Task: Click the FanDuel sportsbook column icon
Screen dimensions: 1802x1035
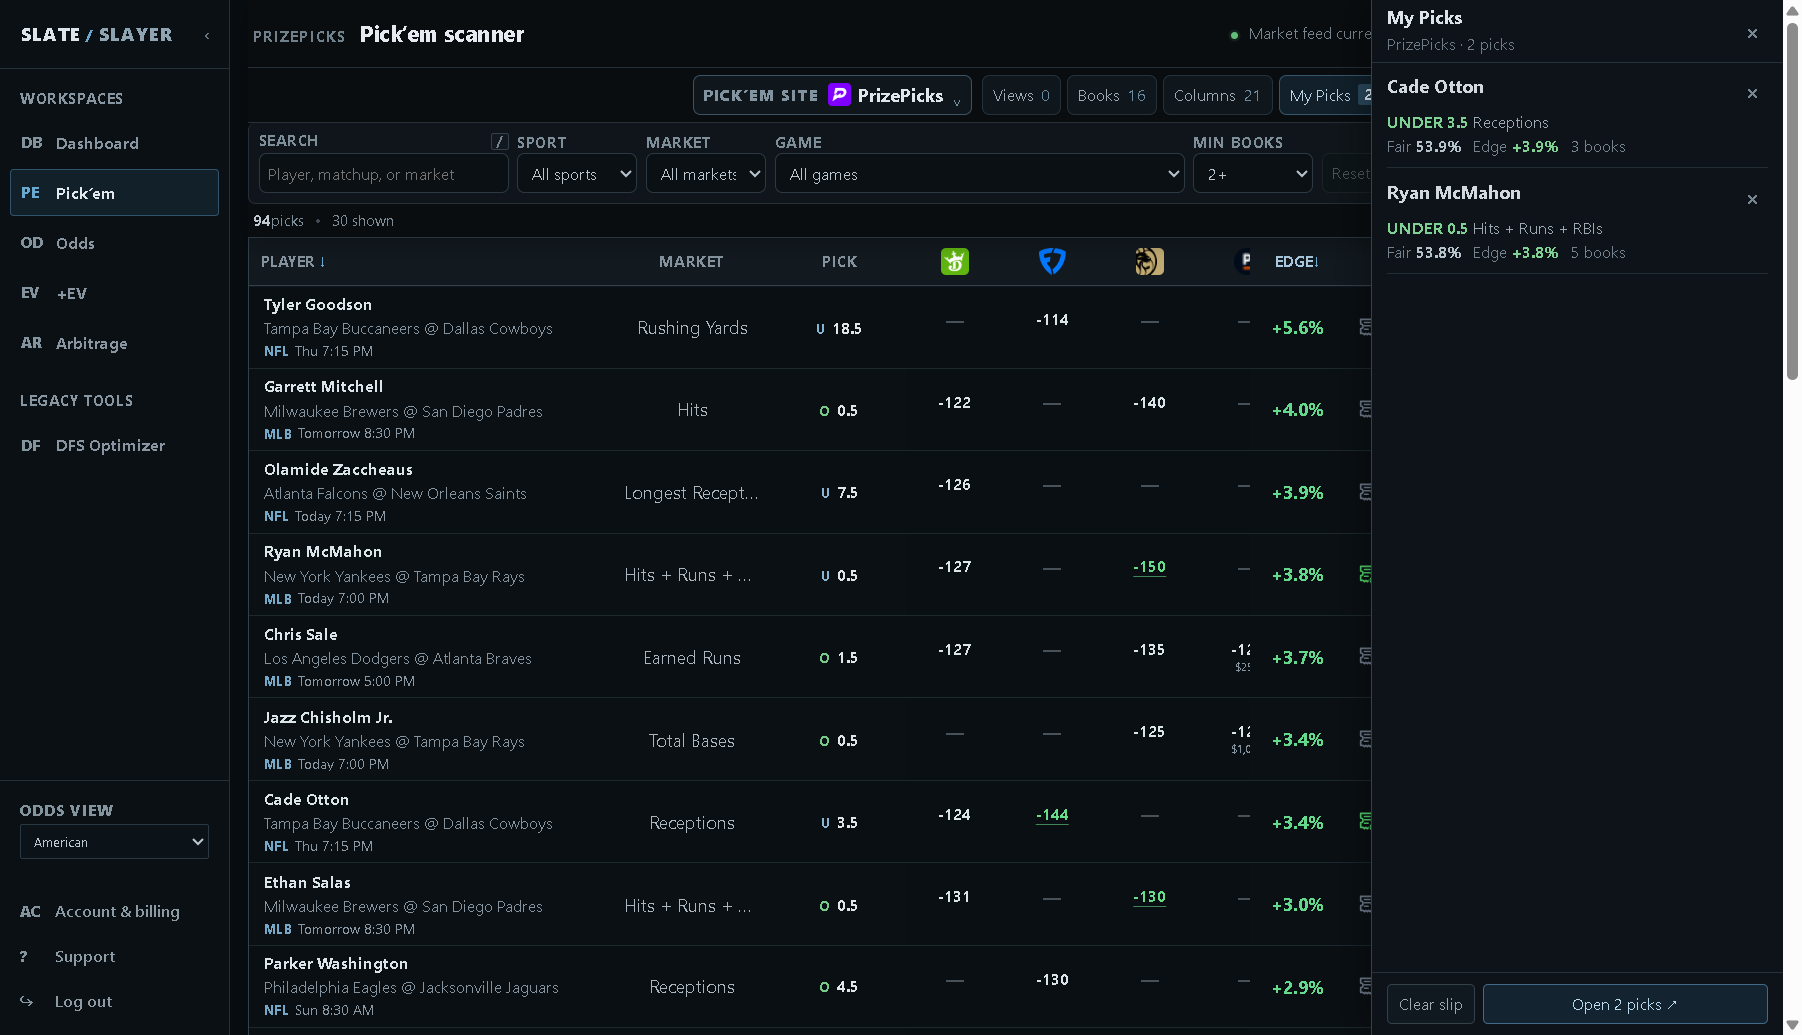Action: click(x=1052, y=262)
